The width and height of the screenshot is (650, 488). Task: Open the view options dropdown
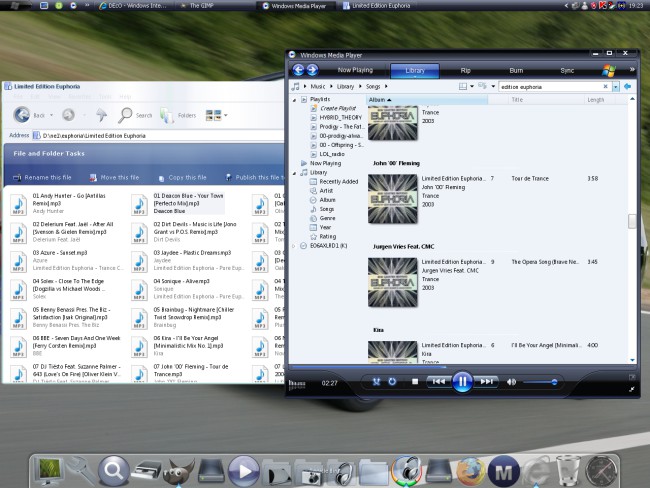(x=493, y=86)
